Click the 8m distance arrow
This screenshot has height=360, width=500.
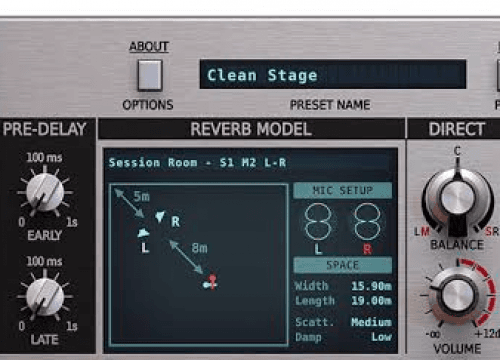(x=186, y=257)
